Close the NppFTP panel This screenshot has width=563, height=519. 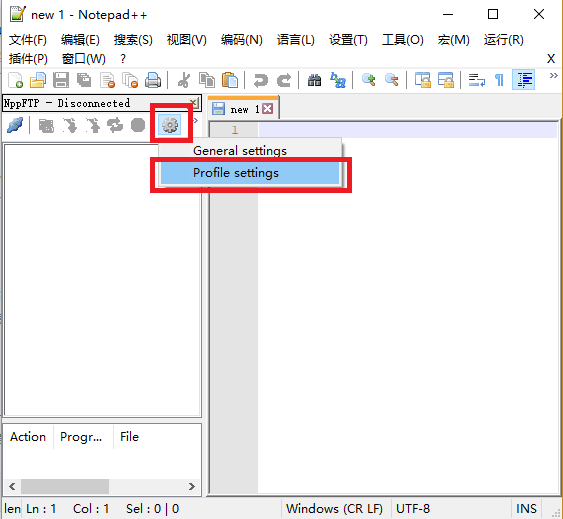coord(193,103)
